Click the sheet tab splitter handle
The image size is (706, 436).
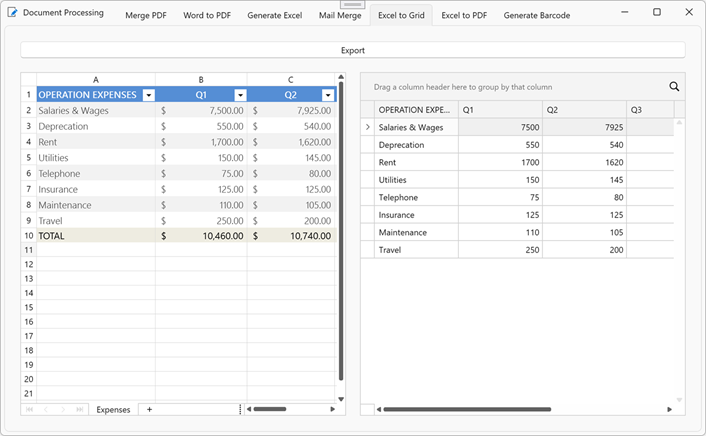pos(240,409)
